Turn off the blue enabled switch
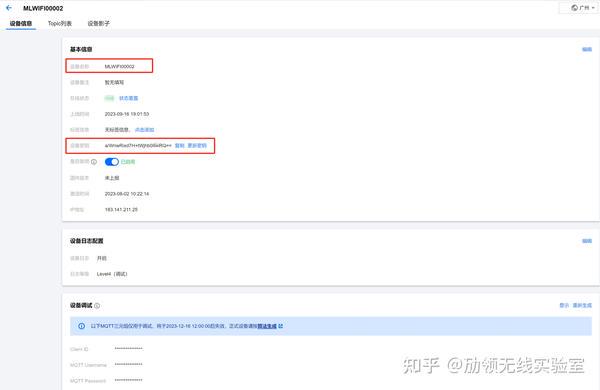Screen dimensions: 600x390 112,162
